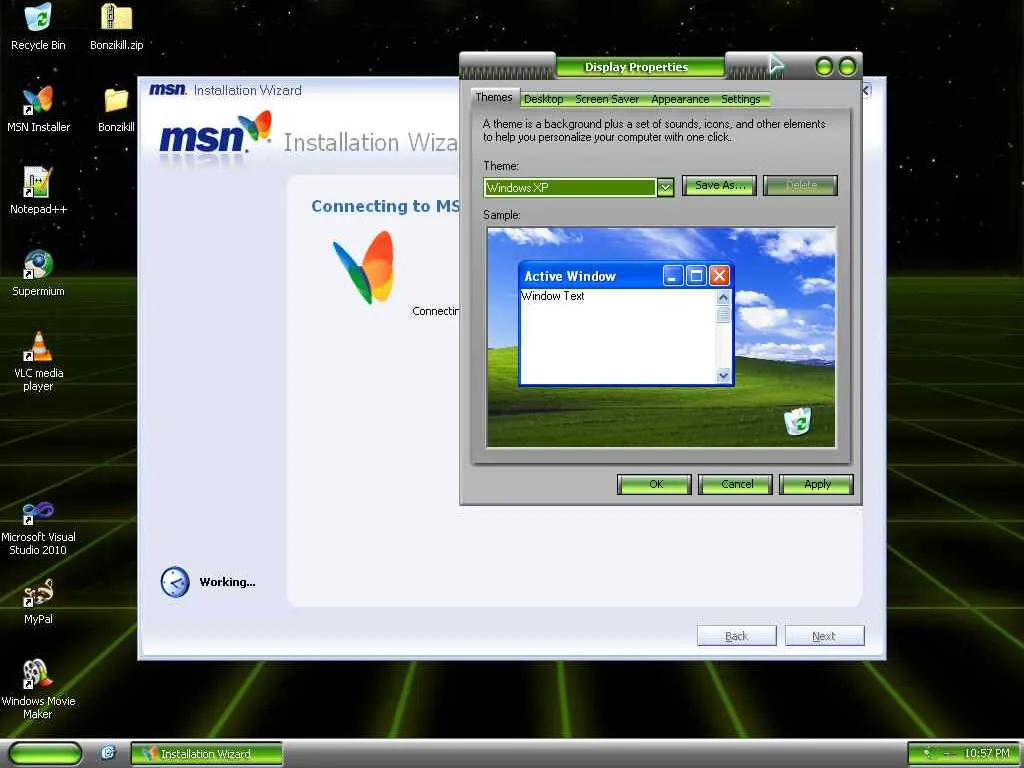Click Back in the Installation Wizard
Viewport: 1024px width, 768px height.
tap(737, 636)
